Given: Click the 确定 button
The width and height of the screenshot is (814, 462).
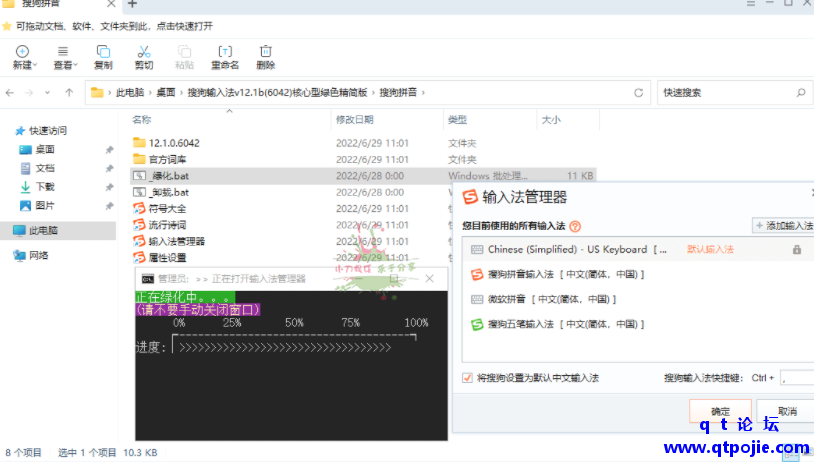Looking at the screenshot, I should (x=720, y=411).
